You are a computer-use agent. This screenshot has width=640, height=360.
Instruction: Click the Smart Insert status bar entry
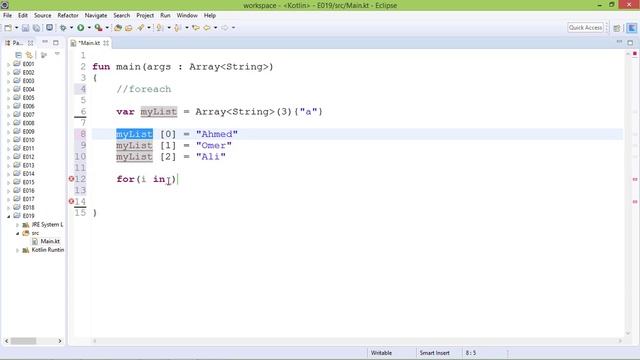(x=434, y=353)
